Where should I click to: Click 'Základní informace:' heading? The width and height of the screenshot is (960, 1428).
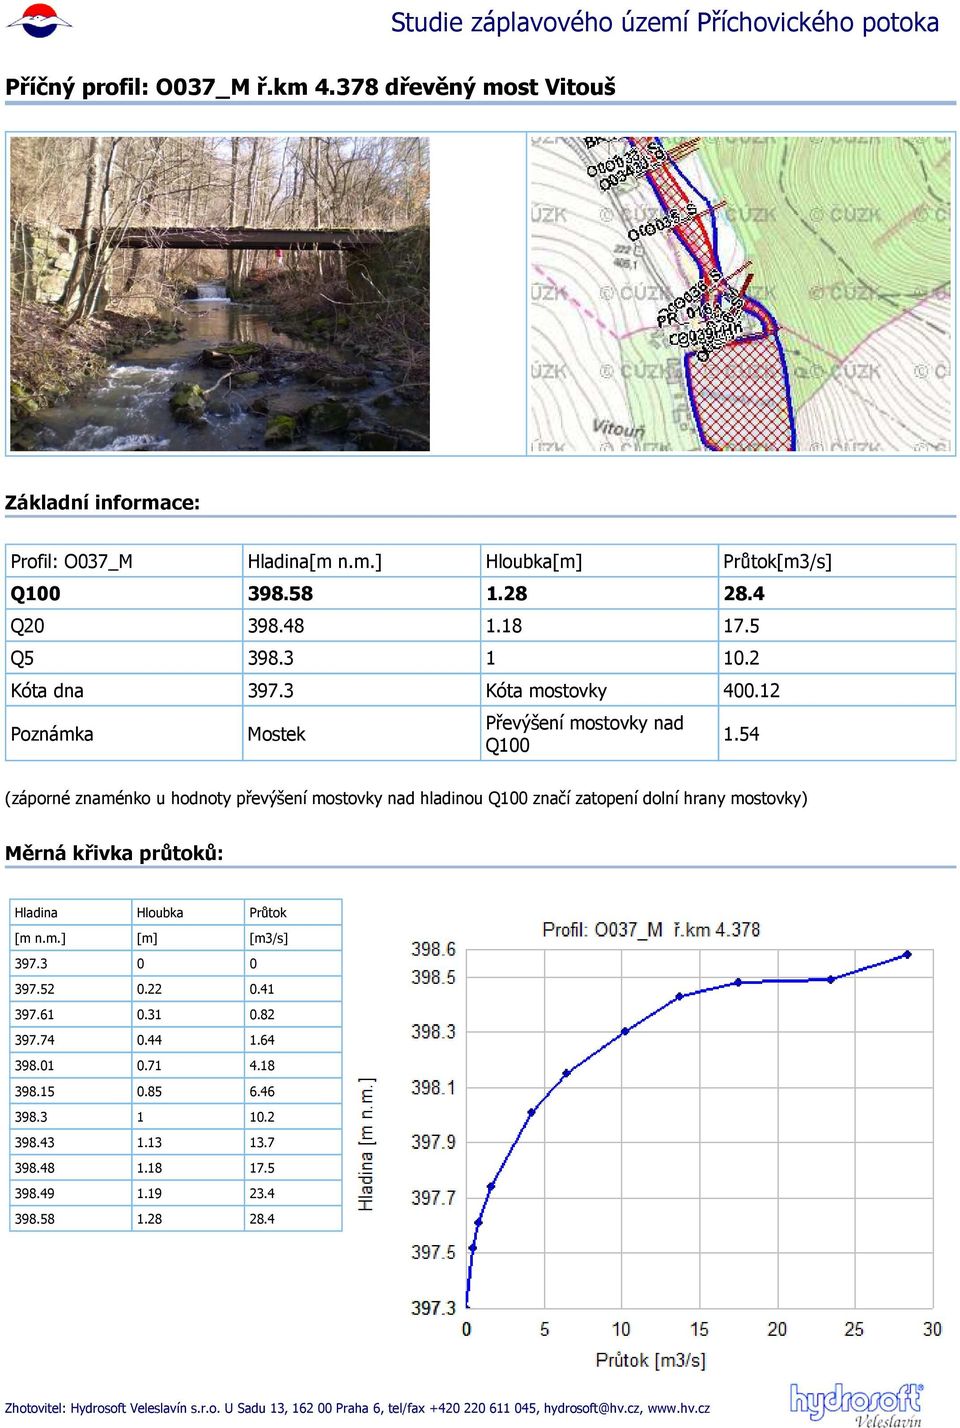coord(102,502)
